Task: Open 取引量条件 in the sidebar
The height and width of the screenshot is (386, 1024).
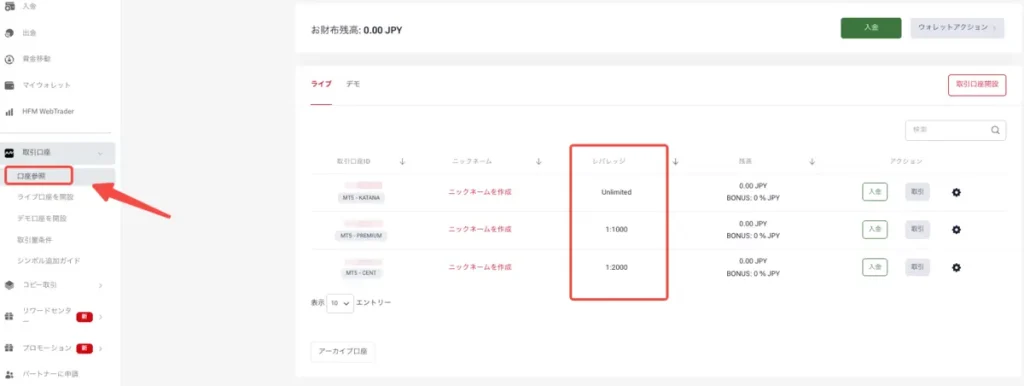Action: point(34,240)
